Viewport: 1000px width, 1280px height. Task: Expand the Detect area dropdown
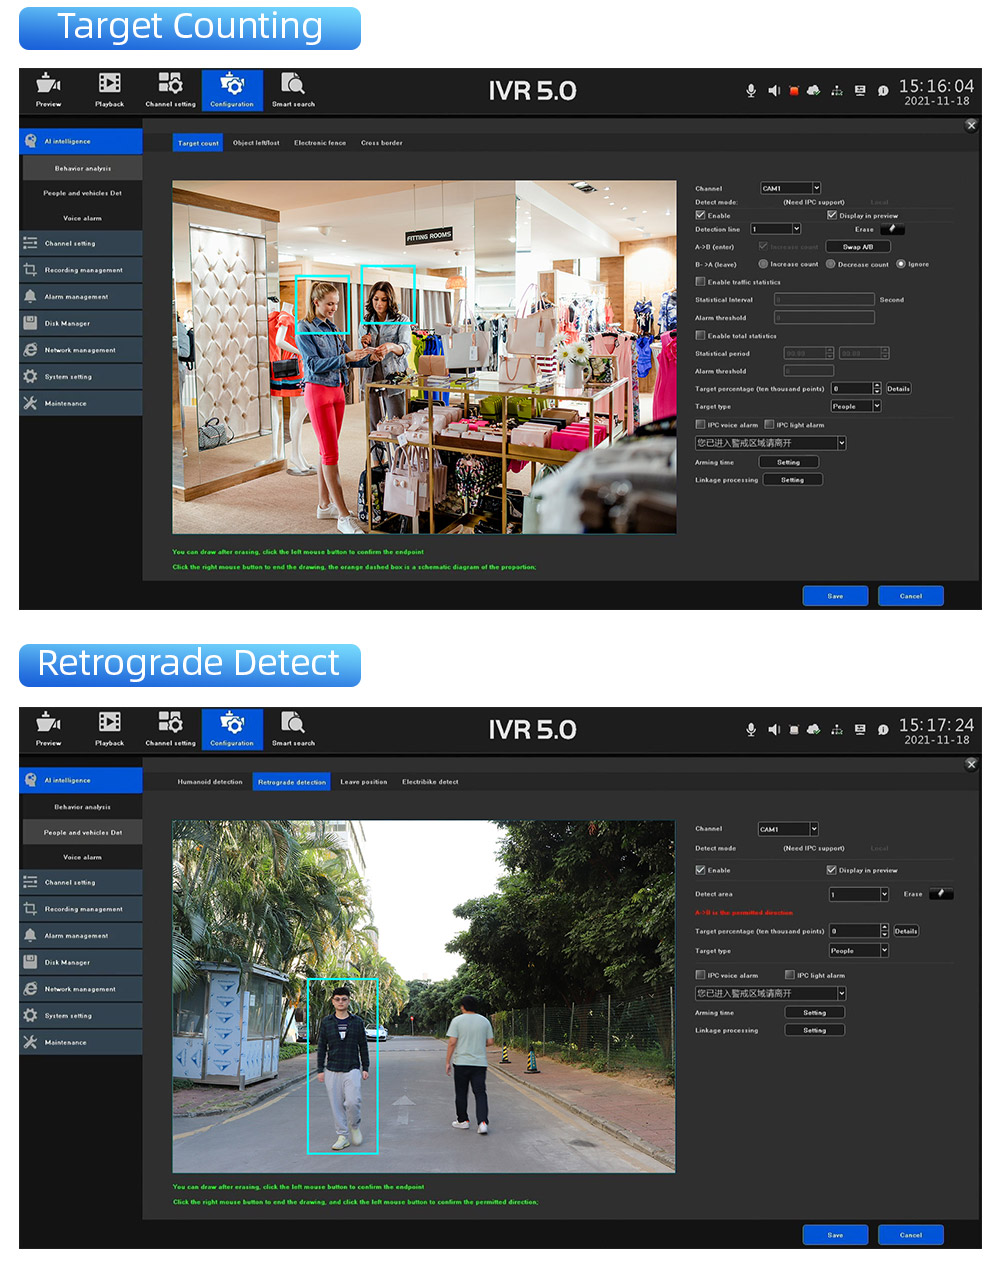(859, 894)
